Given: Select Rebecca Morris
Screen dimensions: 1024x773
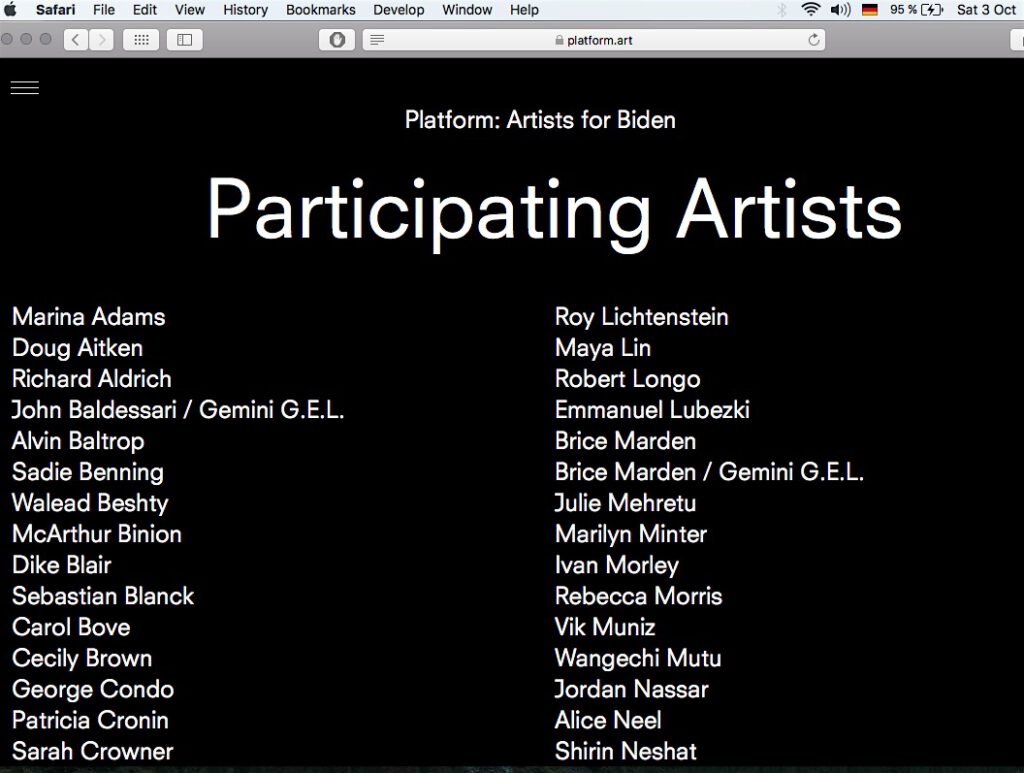Looking at the screenshot, I should [639, 596].
